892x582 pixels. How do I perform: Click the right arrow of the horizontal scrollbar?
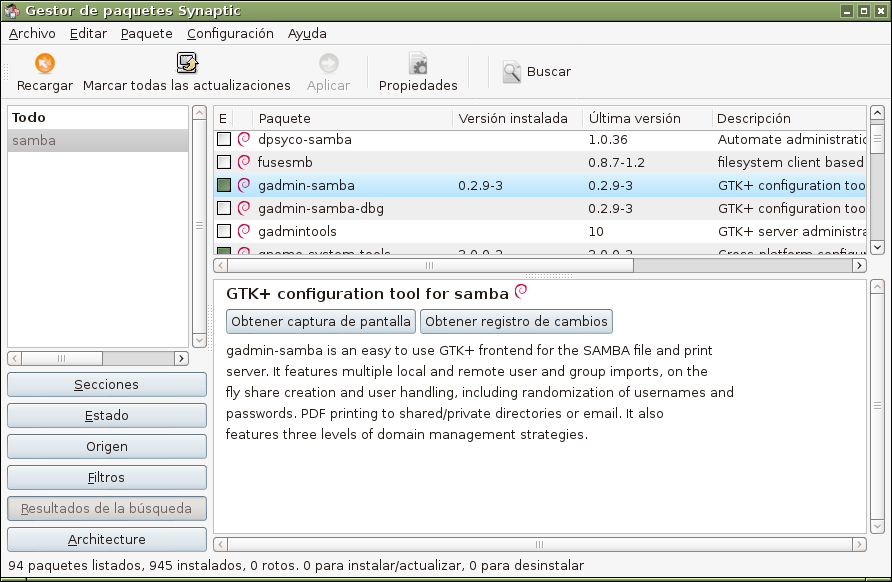pyautogui.click(x=858, y=266)
